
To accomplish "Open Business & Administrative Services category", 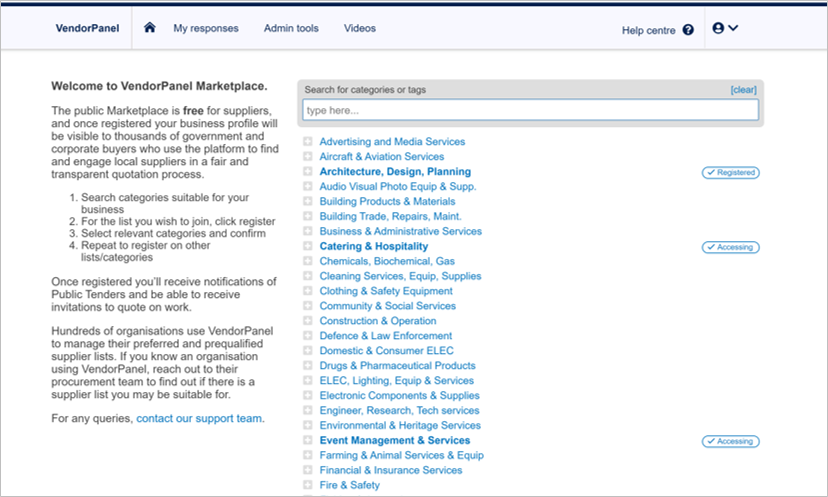I will coord(400,231).
